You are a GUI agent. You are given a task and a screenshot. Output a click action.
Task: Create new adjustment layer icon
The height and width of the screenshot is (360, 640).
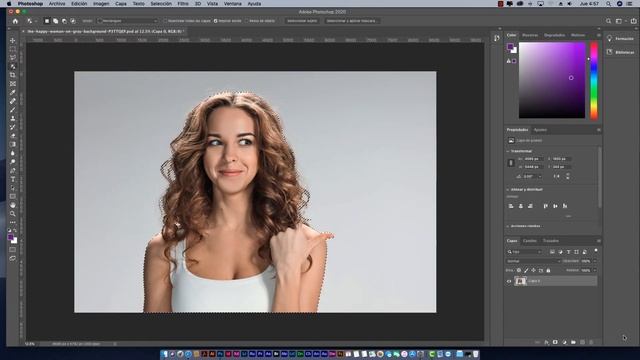[x=564, y=342]
